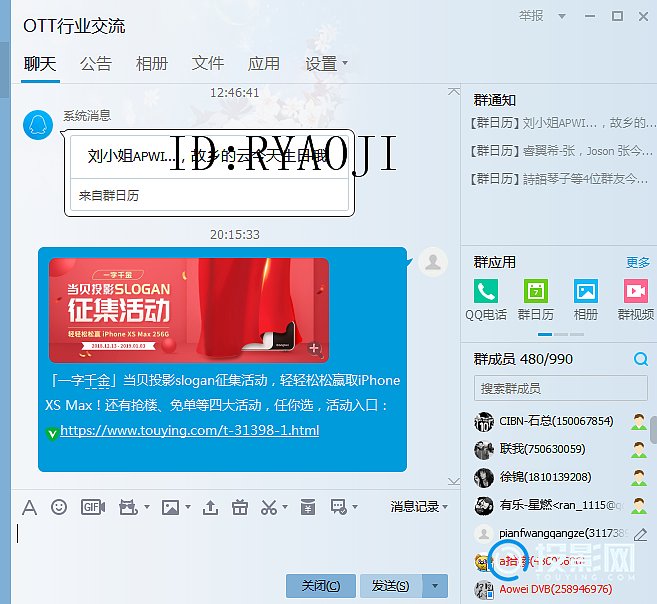
Task: Expand the picture icon dropdown arrow
Action: tap(188, 507)
